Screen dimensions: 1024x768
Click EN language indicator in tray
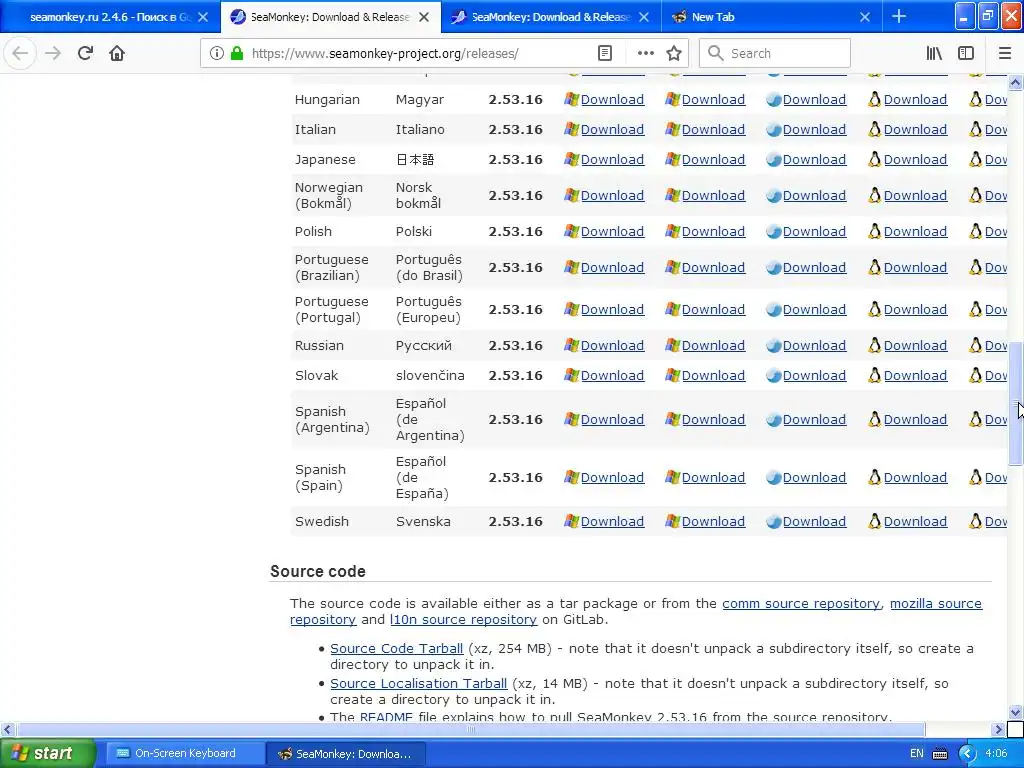coord(917,754)
